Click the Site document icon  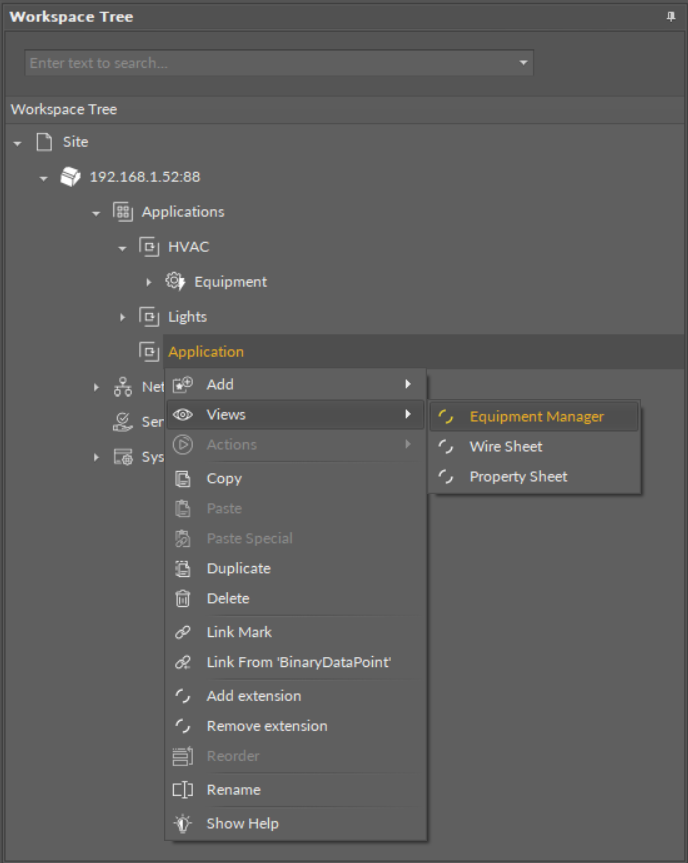(x=44, y=142)
